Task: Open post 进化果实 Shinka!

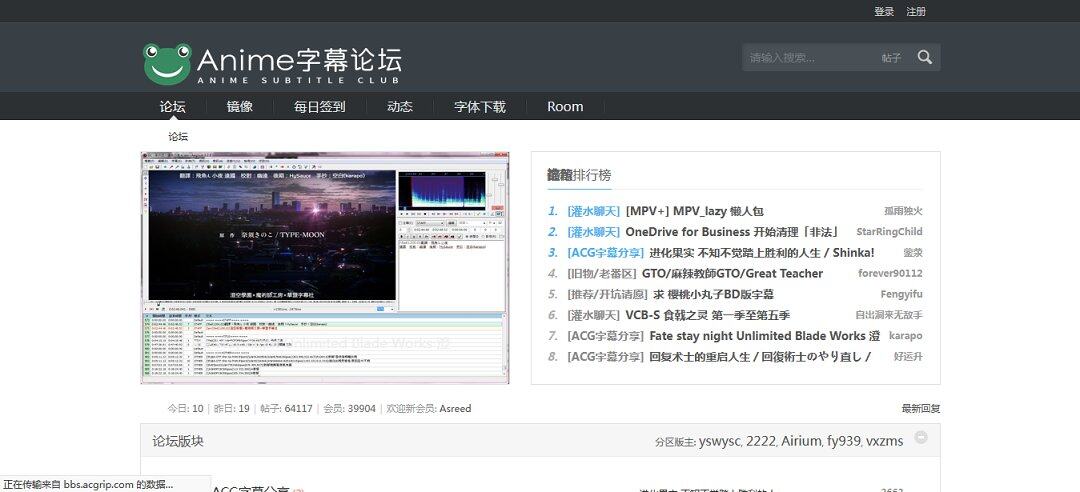Action: [x=762, y=253]
